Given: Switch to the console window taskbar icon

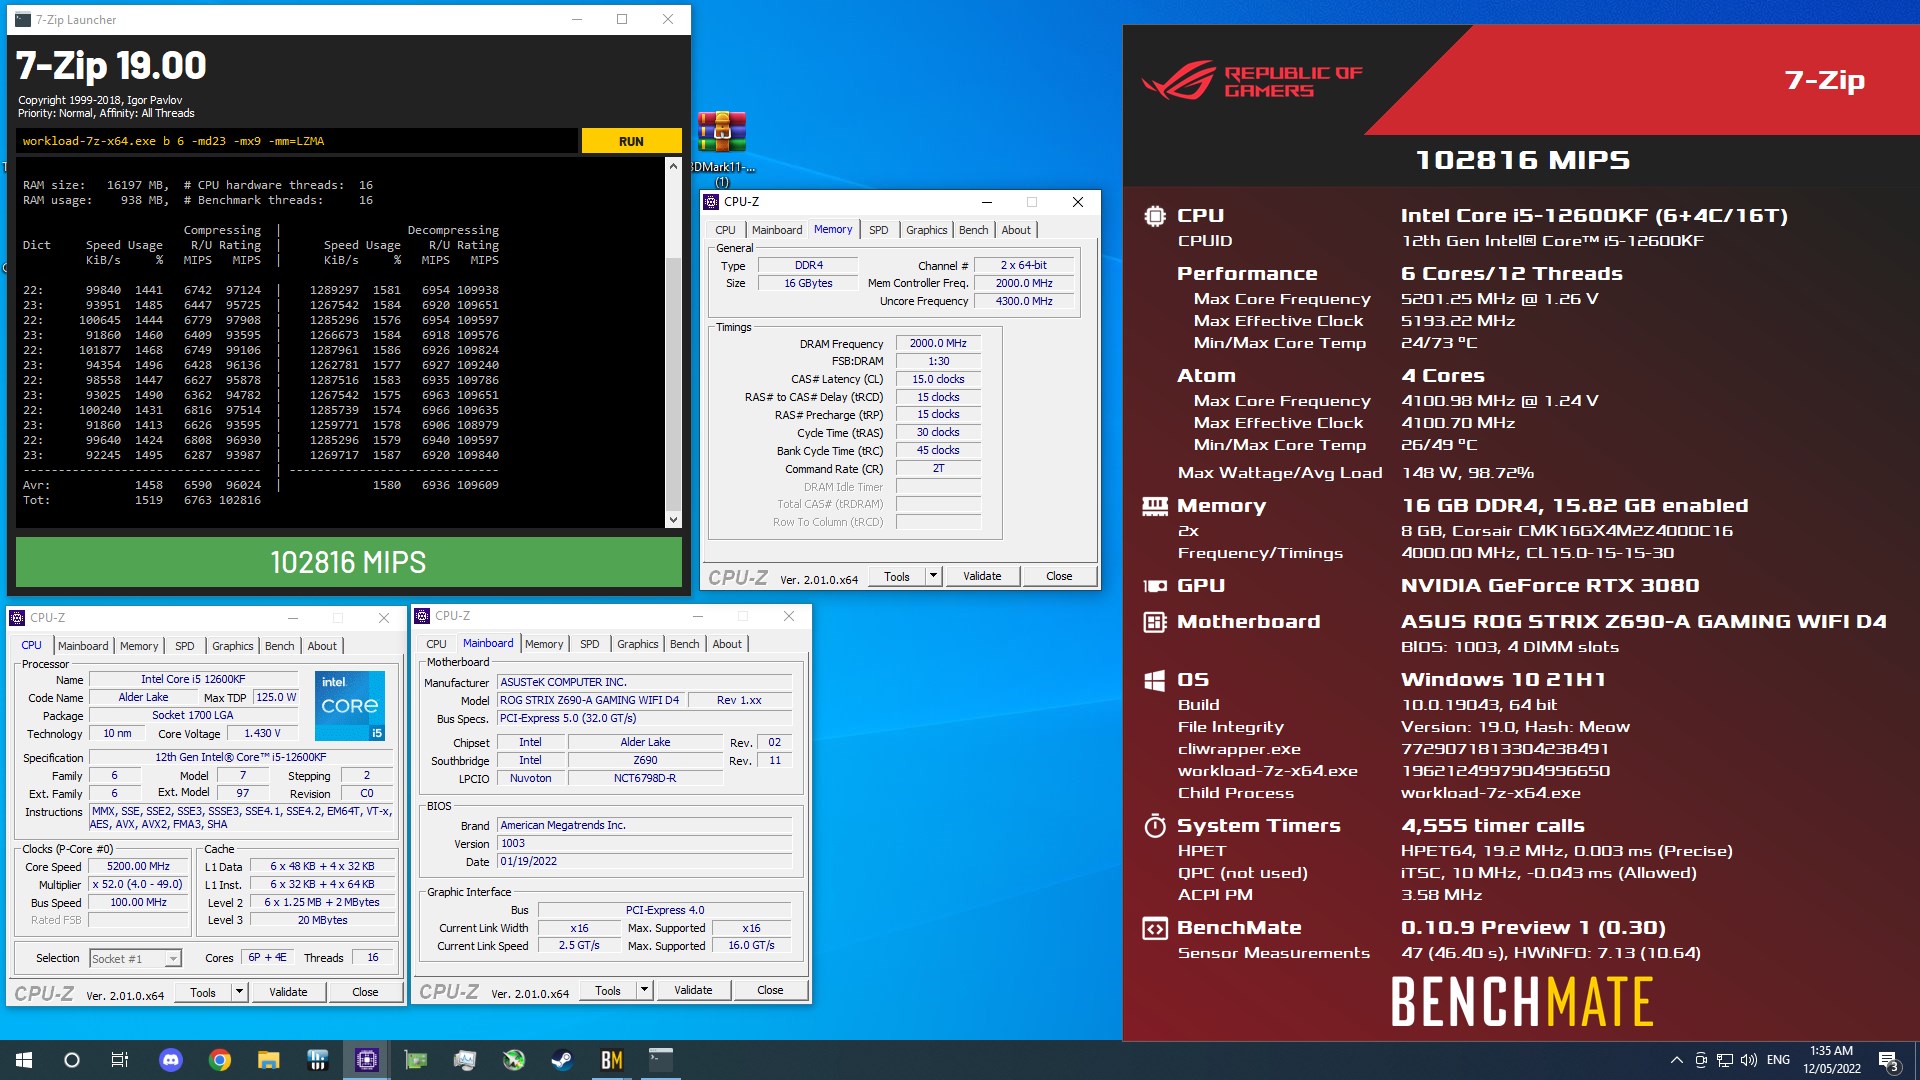Looking at the screenshot, I should (661, 1060).
